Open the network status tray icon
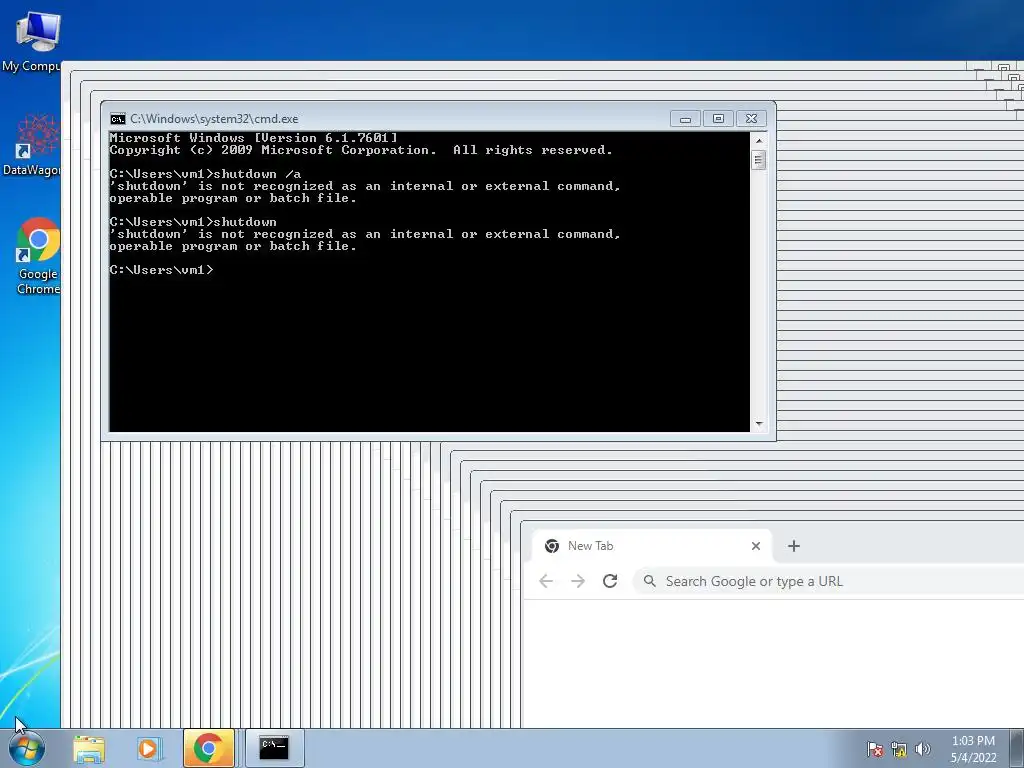 [899, 749]
